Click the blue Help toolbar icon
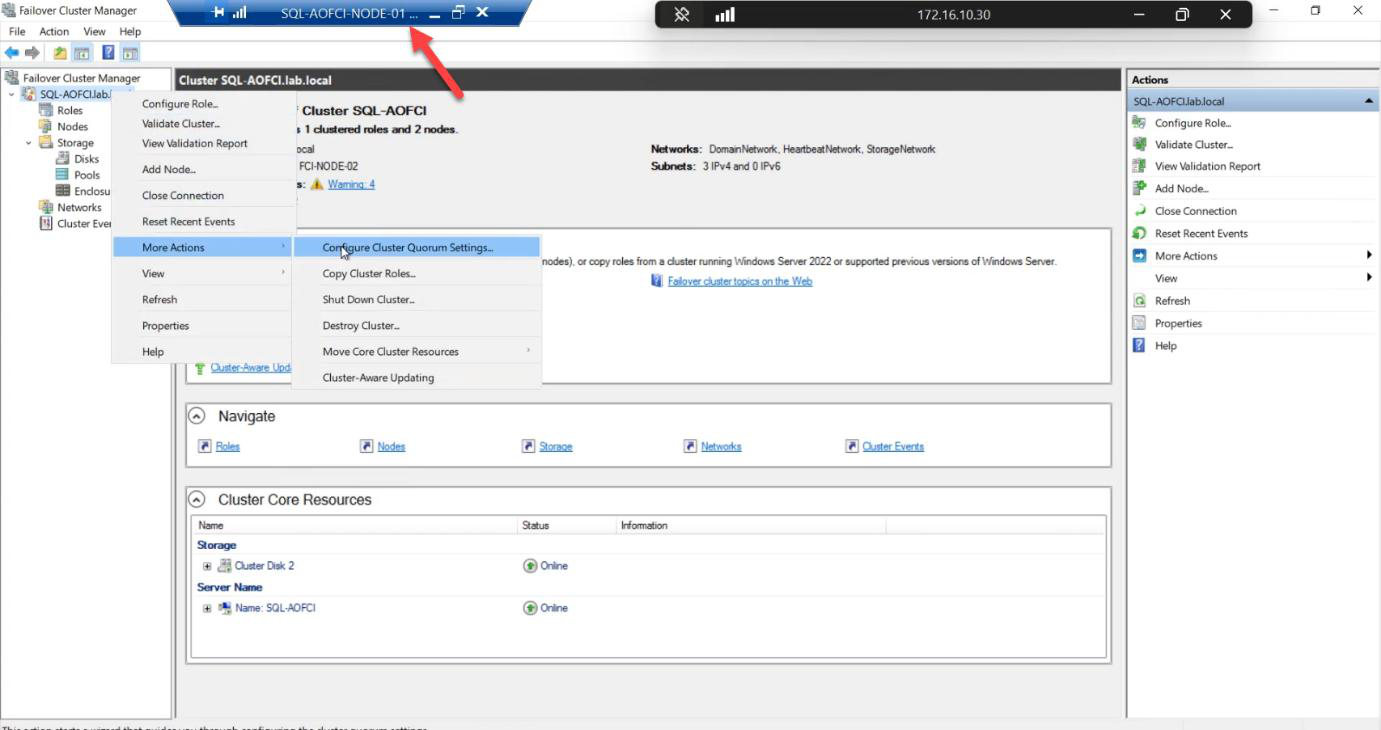The image size is (1381, 730). pos(108,53)
